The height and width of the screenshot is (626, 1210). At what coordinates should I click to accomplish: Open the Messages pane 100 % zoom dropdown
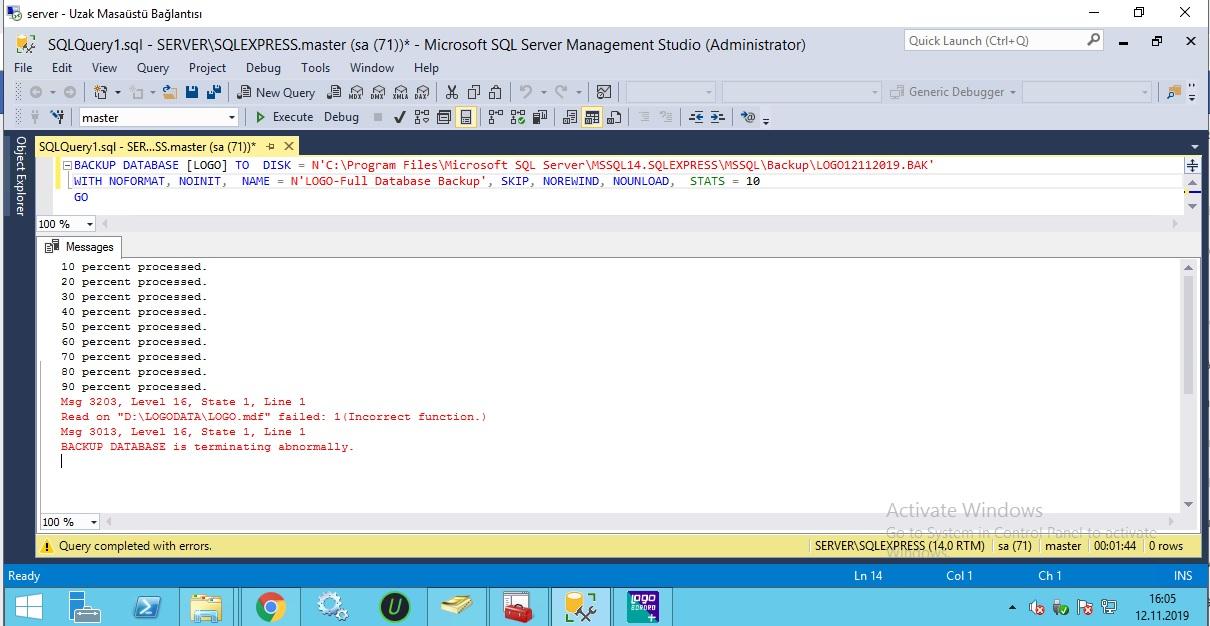click(94, 522)
